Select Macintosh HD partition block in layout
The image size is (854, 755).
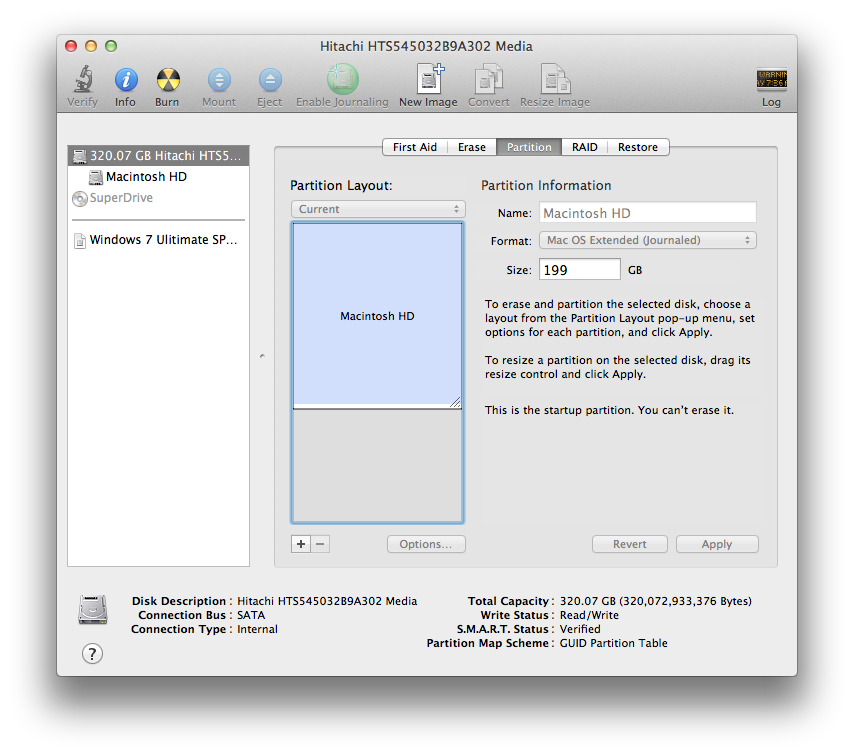pos(377,315)
